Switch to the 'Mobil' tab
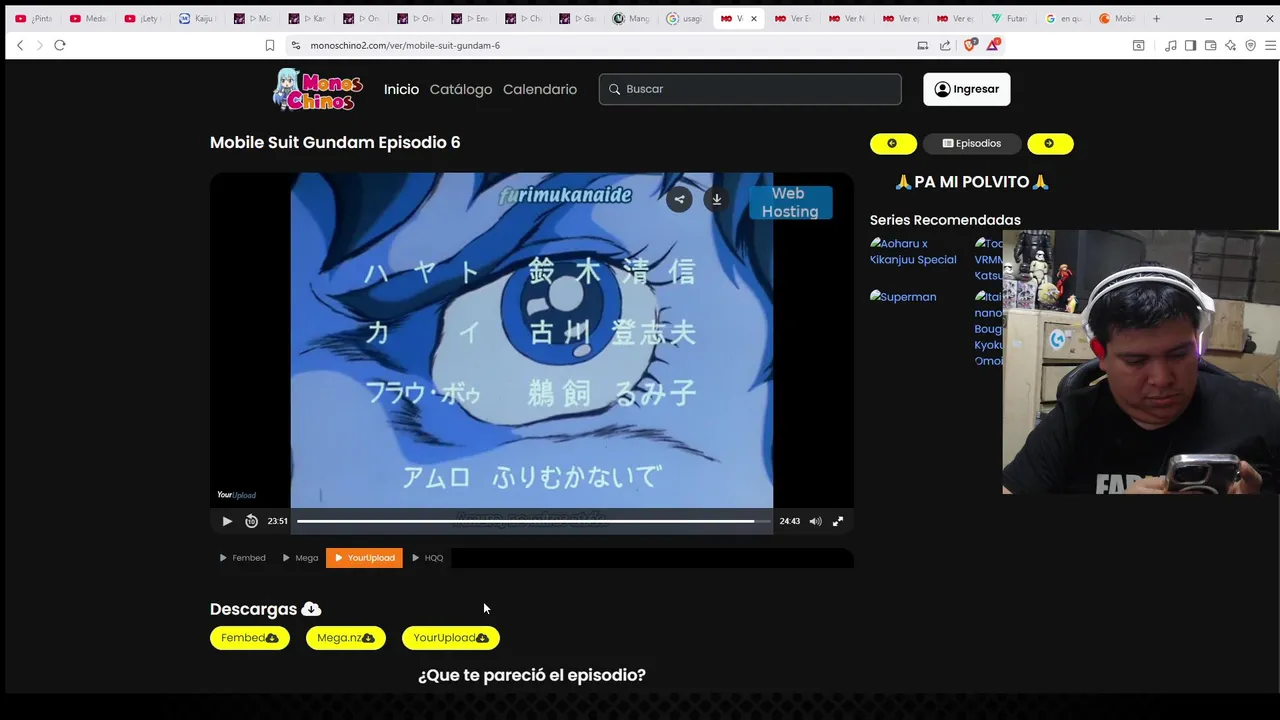 (x=1117, y=18)
